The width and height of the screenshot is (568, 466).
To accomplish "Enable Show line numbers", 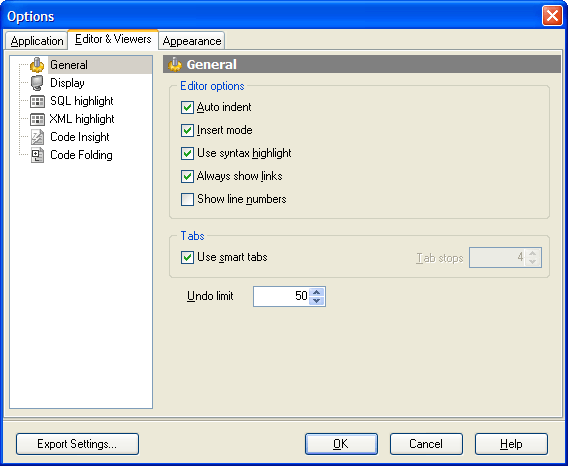I will coord(187,199).
